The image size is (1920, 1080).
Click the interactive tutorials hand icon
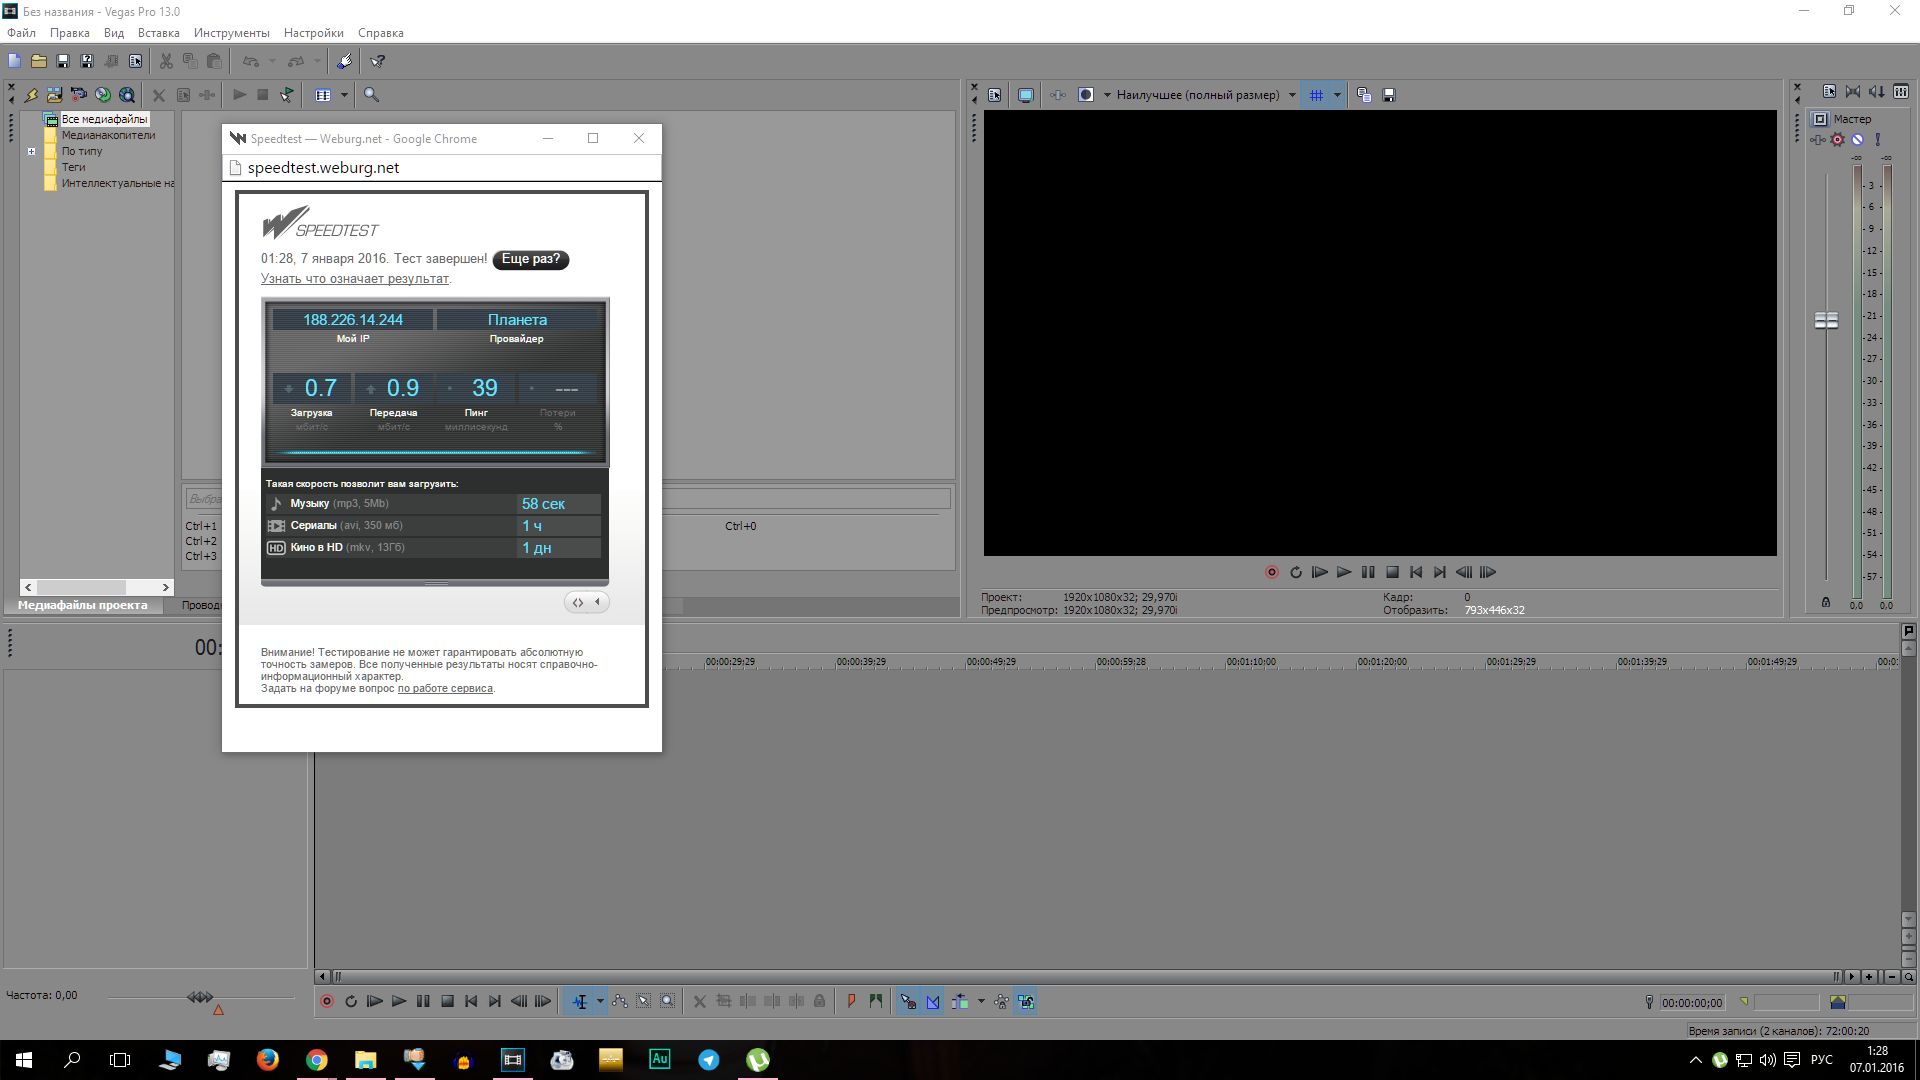coord(344,61)
